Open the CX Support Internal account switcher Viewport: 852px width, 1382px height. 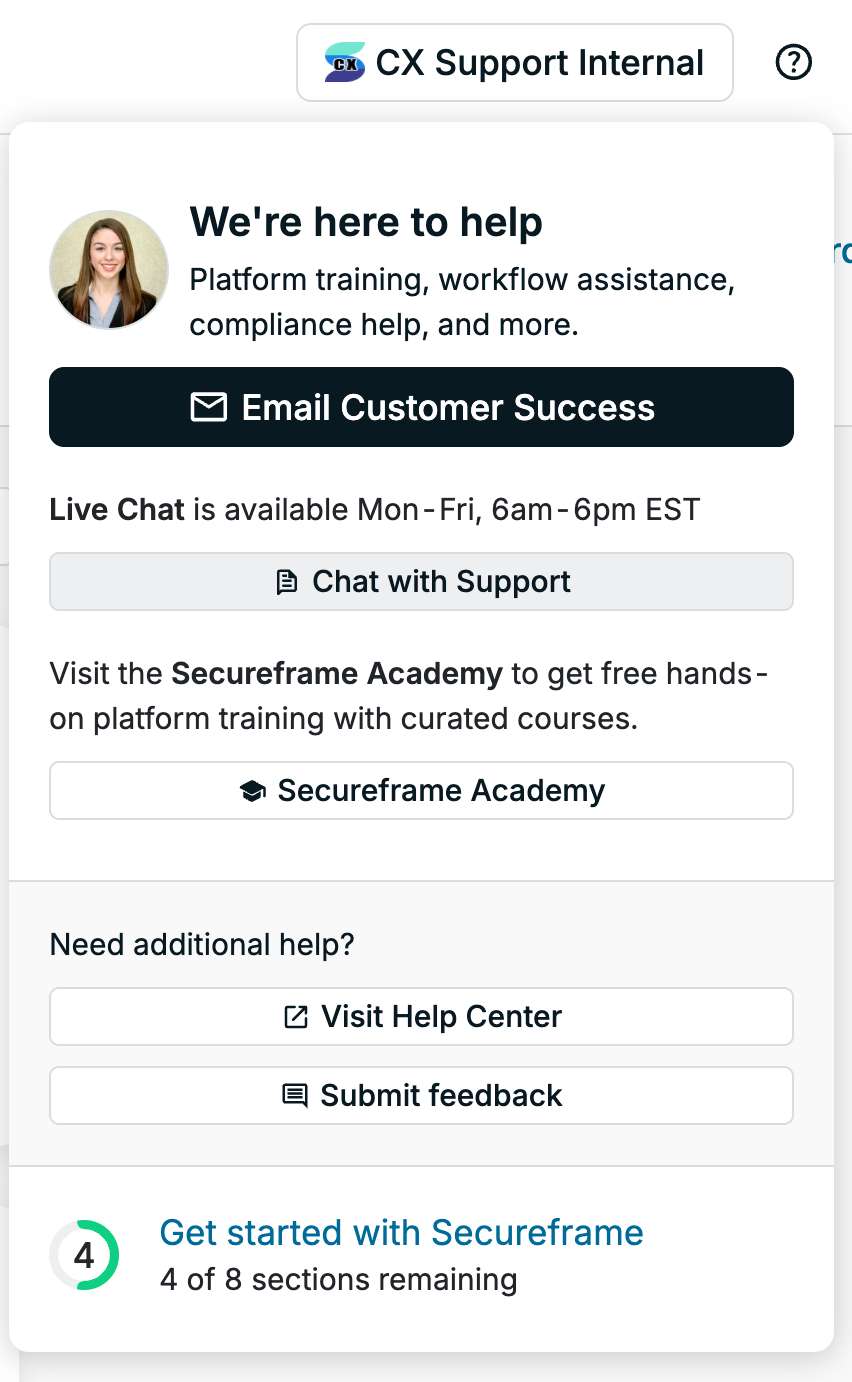coord(515,63)
